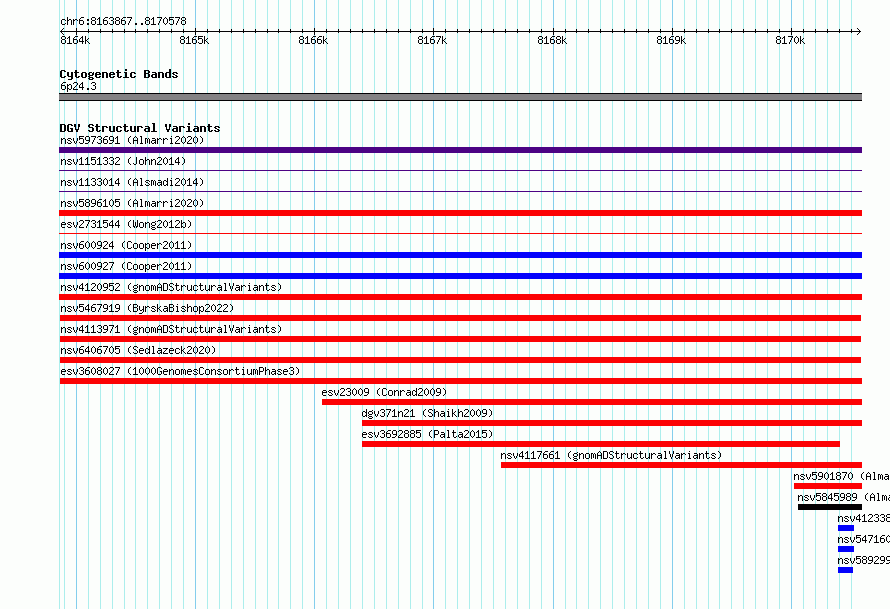Screen dimensions: 890x609
Task: Click the small blue bar under nsv547160
Action: 846,549
